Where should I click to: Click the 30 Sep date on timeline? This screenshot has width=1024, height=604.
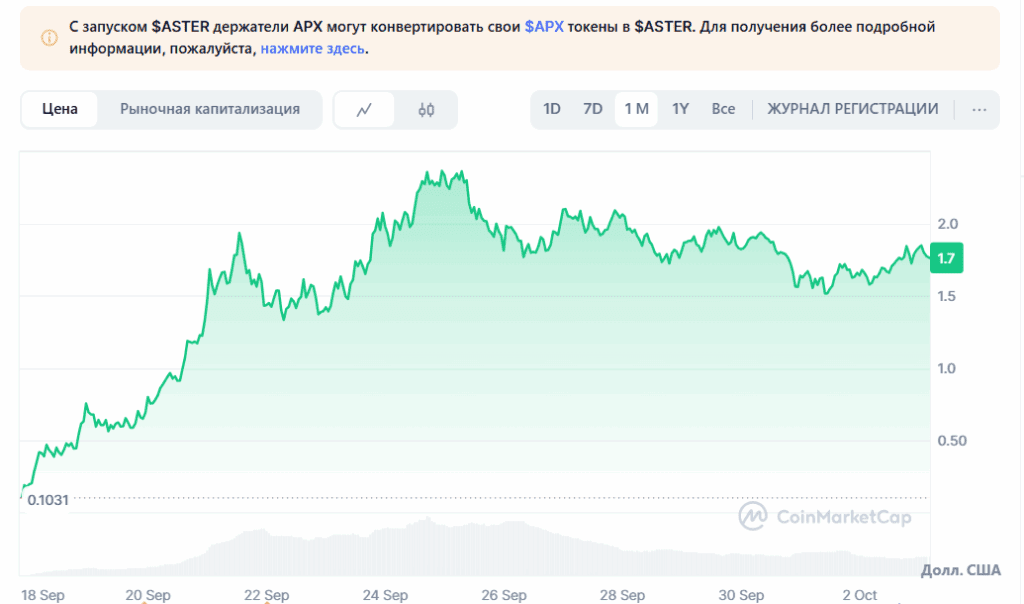741,595
